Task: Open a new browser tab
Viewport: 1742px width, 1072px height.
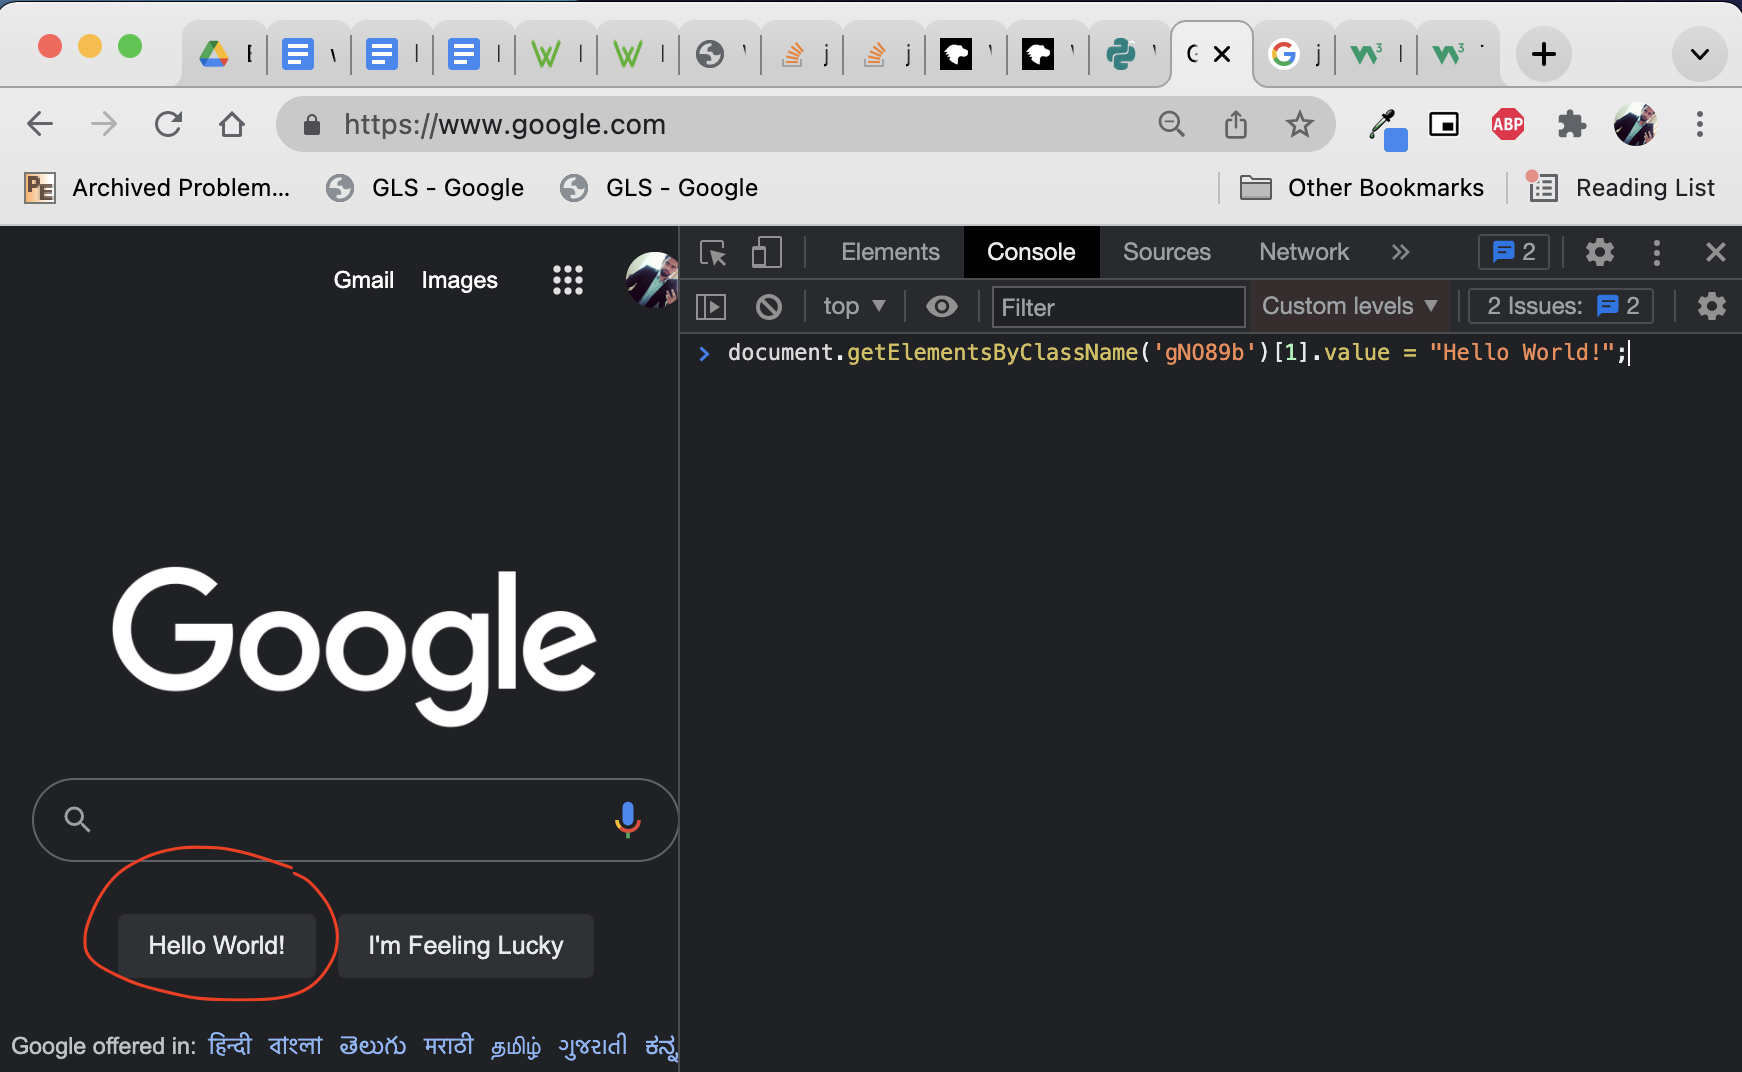Action: click(1544, 54)
